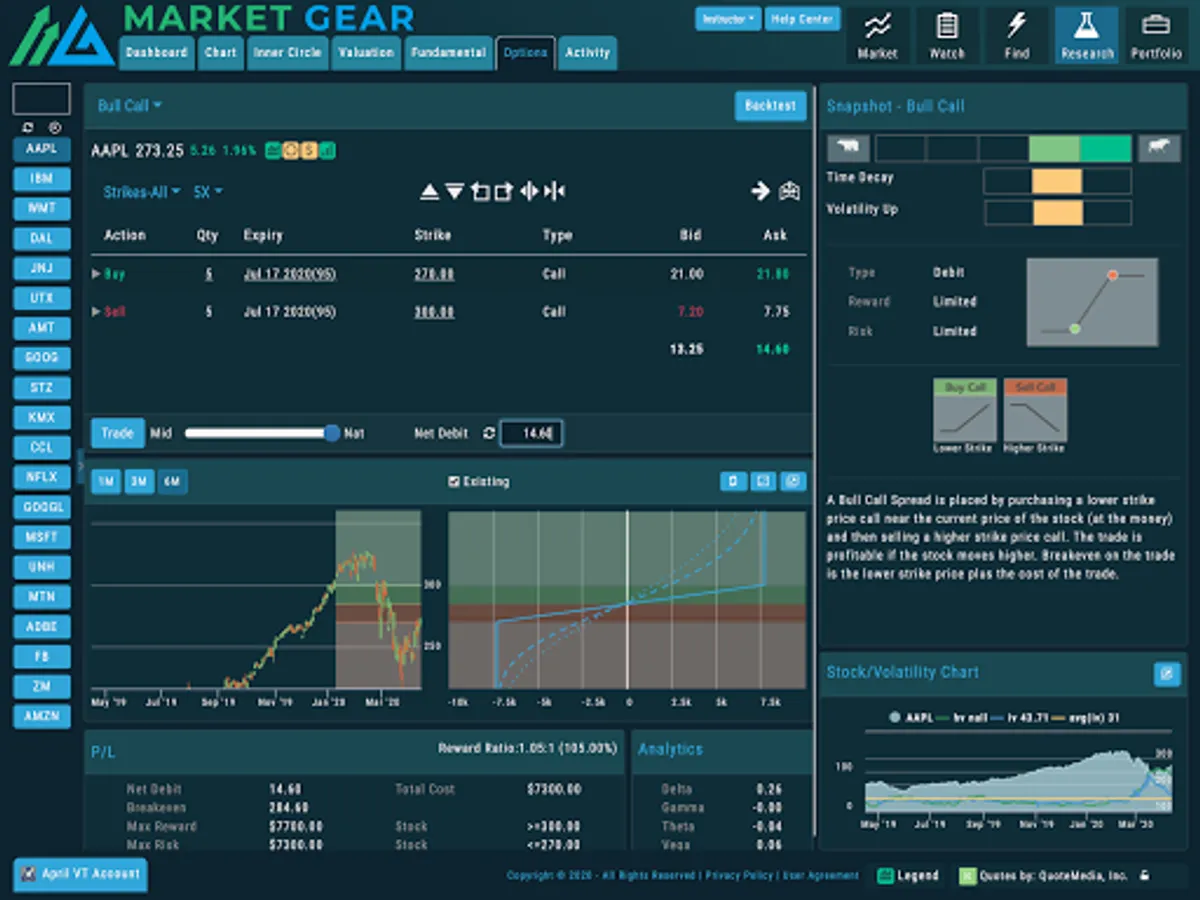Open the Bull Call strategy dropdown

tap(130, 105)
